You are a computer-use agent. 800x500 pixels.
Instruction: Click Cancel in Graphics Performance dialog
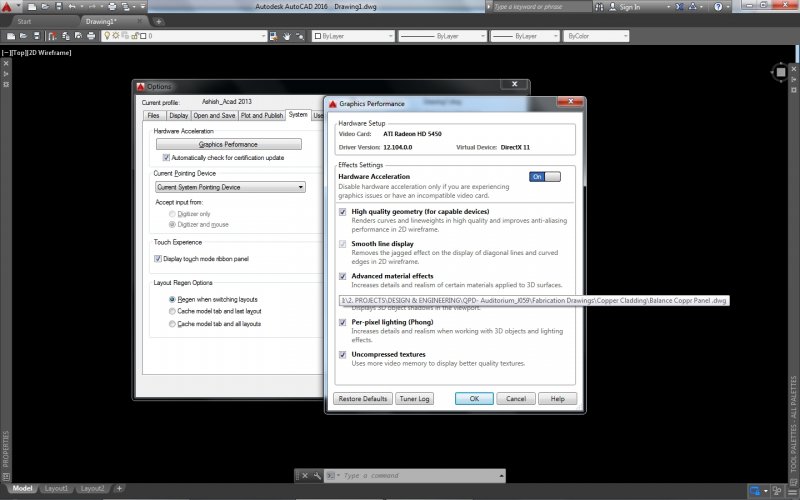516,398
